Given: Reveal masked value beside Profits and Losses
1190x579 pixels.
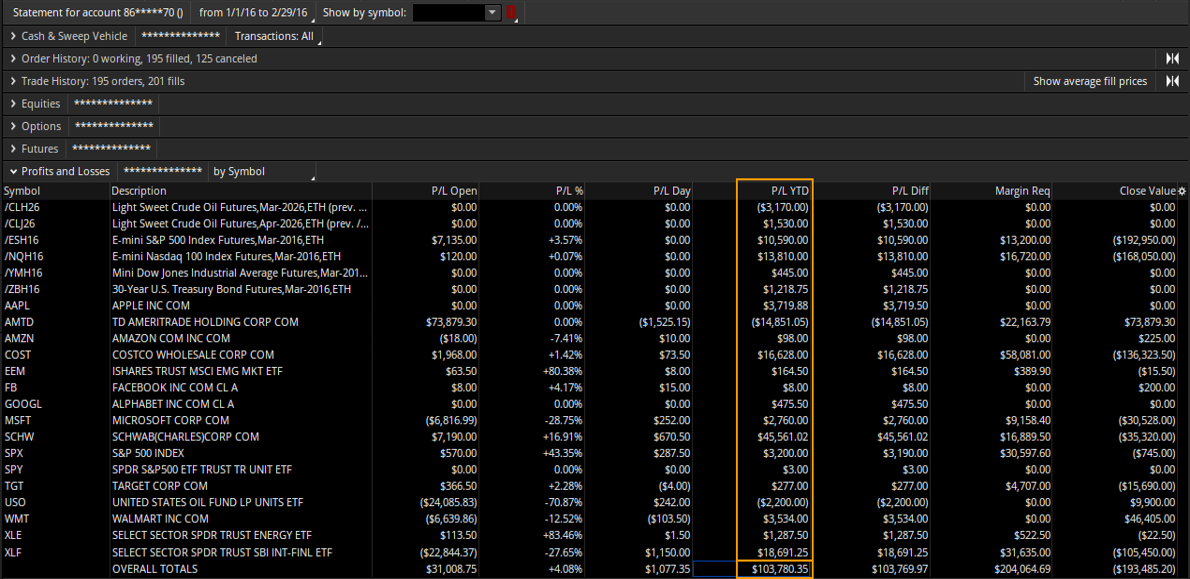Looking at the screenshot, I should pos(162,171).
